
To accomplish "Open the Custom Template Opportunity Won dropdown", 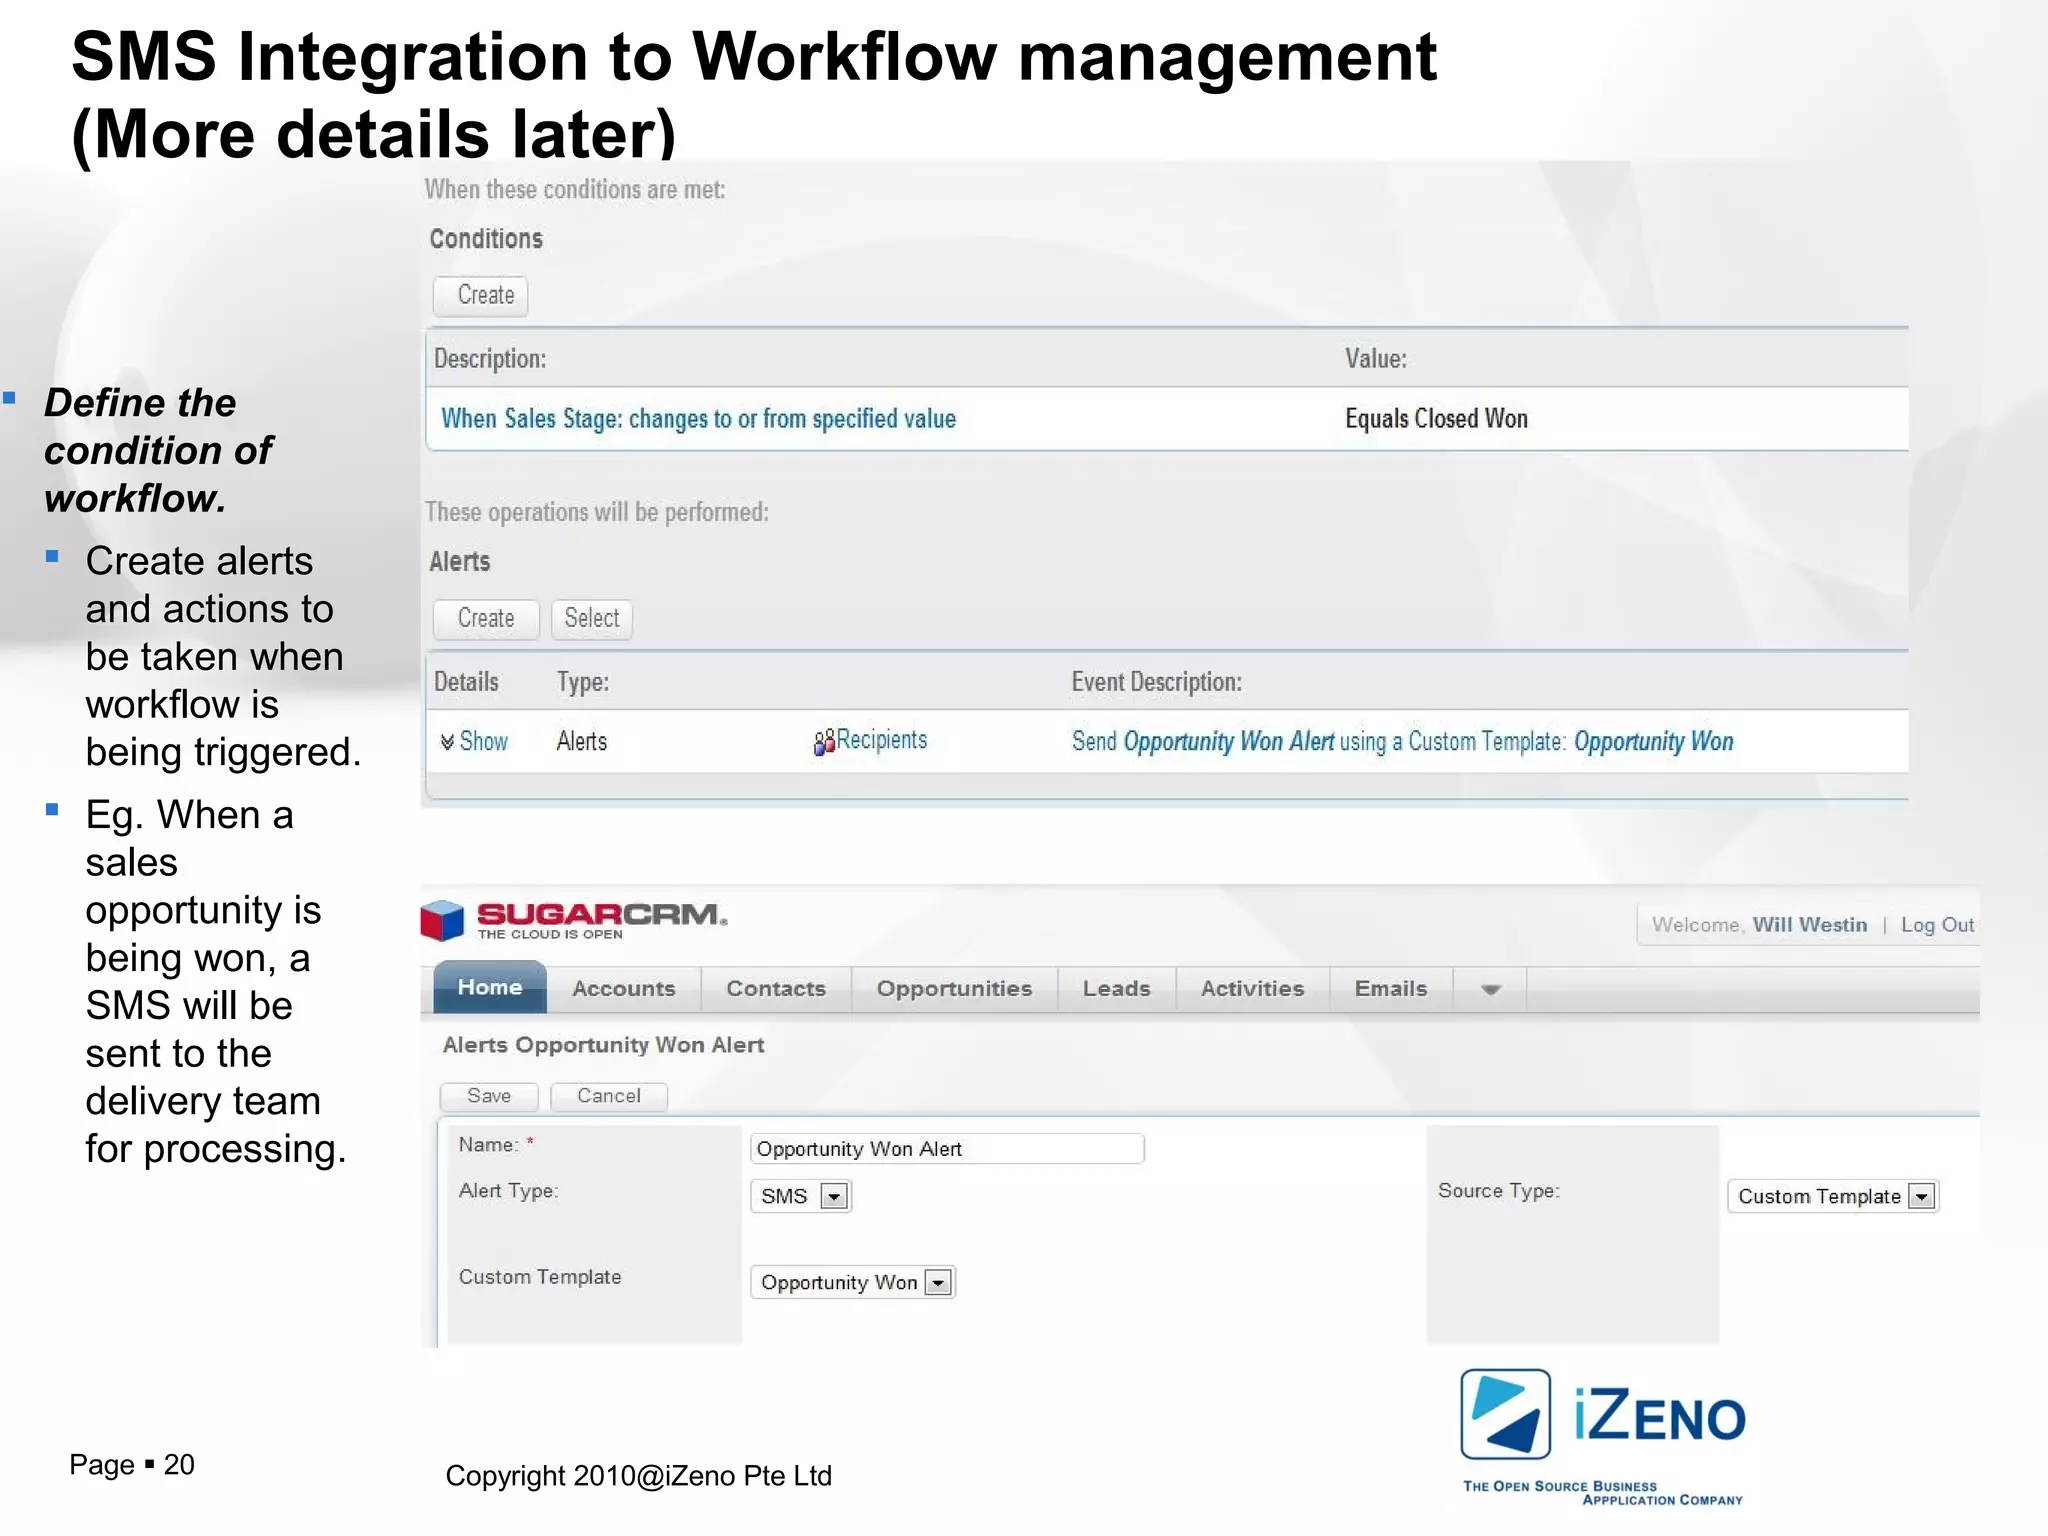I will 853,1282.
